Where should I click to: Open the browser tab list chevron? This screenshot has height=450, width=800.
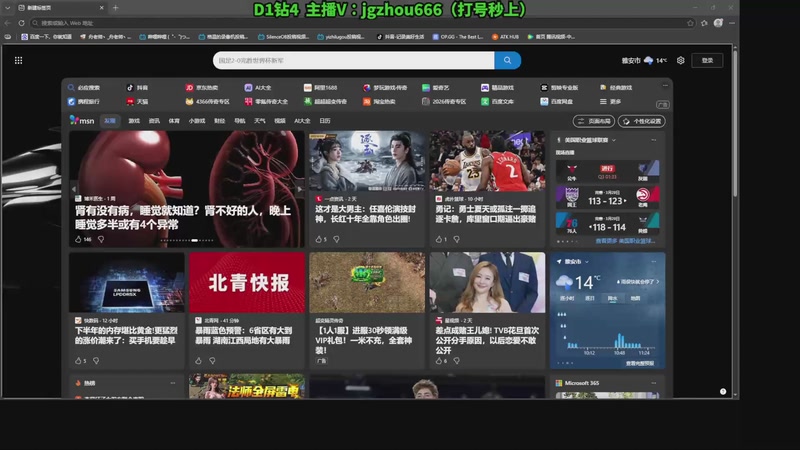7,8
